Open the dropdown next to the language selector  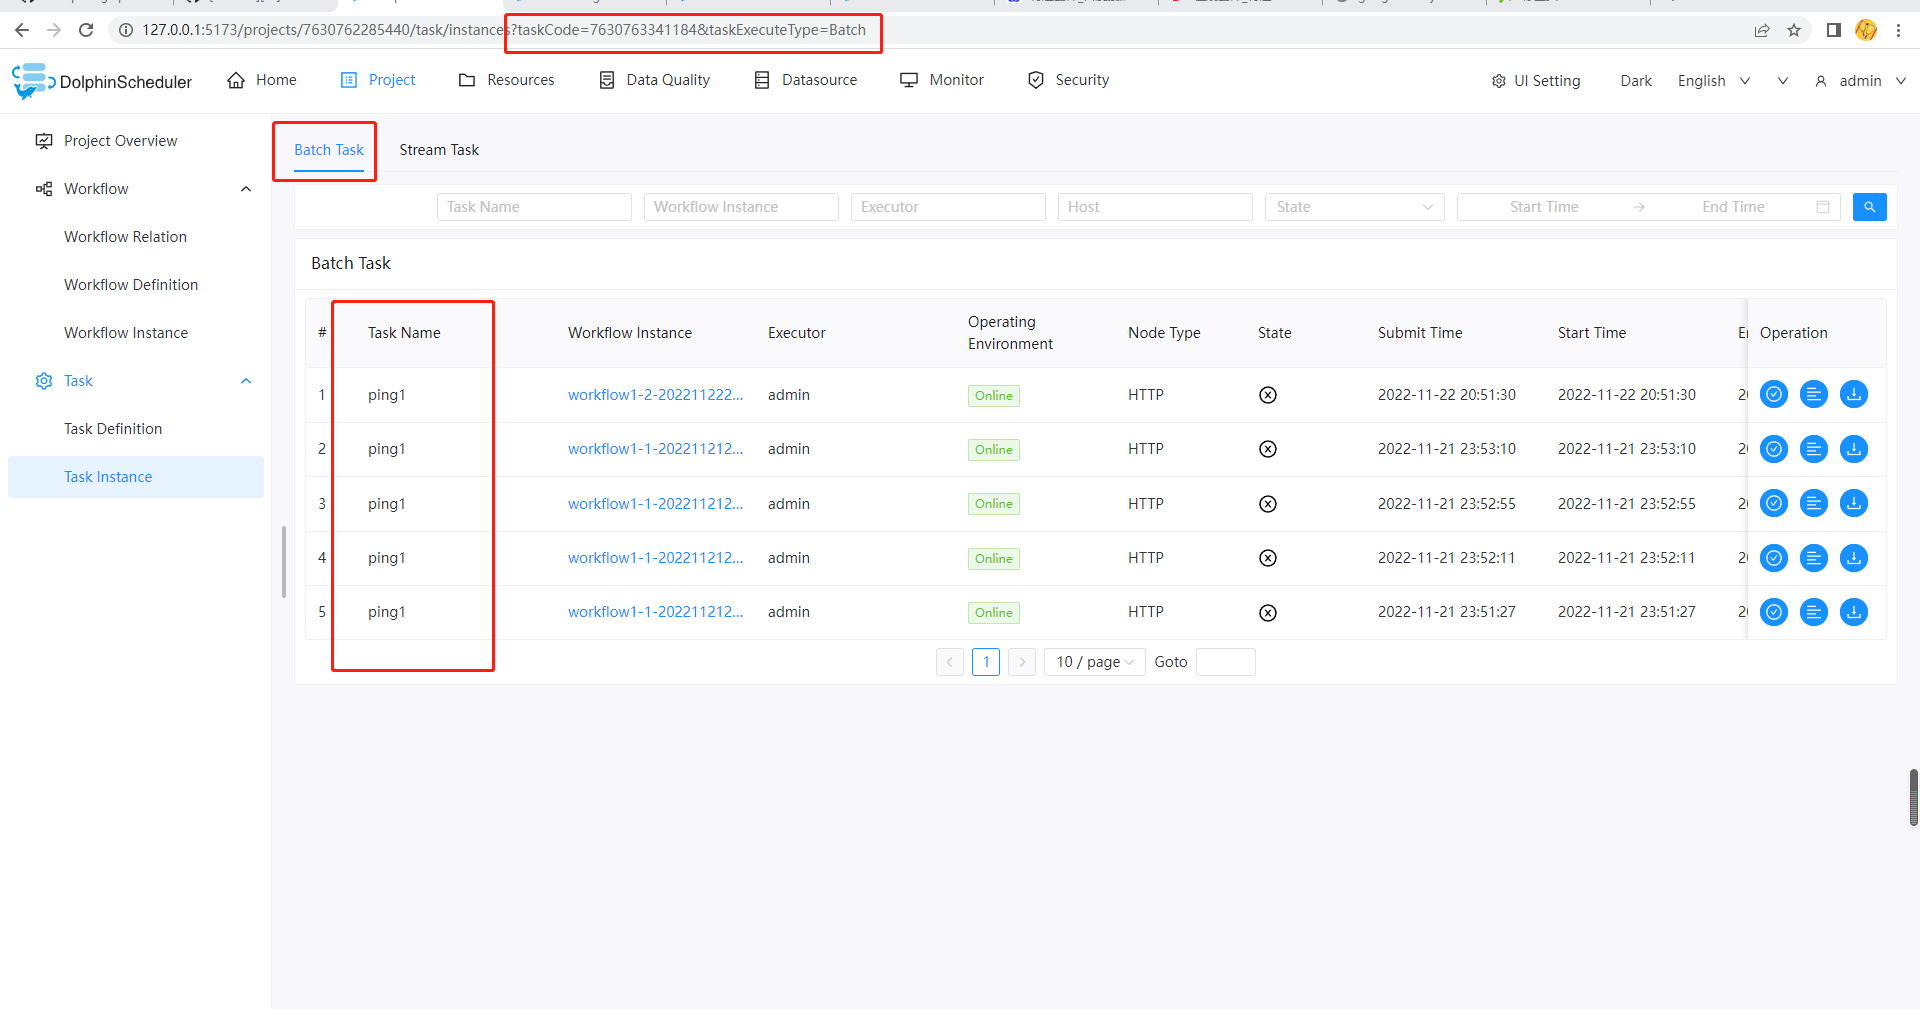point(1782,81)
